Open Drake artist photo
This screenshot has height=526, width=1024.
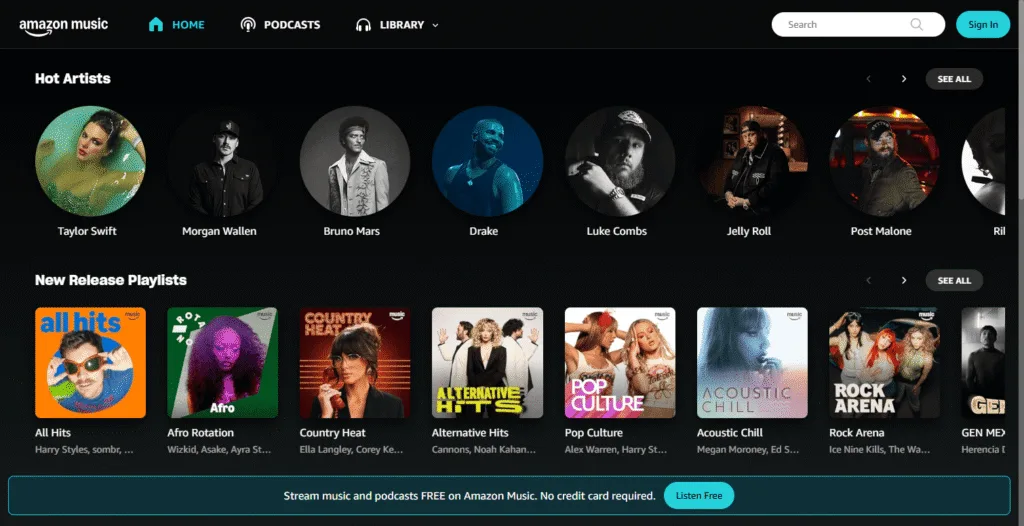pos(487,161)
